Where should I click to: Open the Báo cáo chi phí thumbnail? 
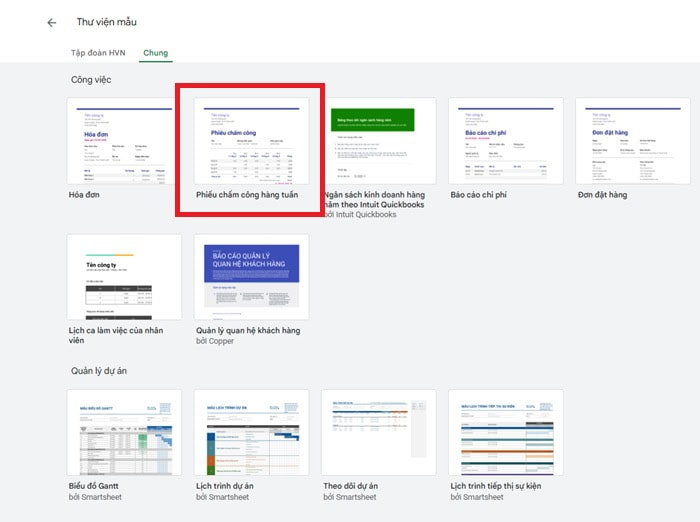pyautogui.click(x=506, y=140)
